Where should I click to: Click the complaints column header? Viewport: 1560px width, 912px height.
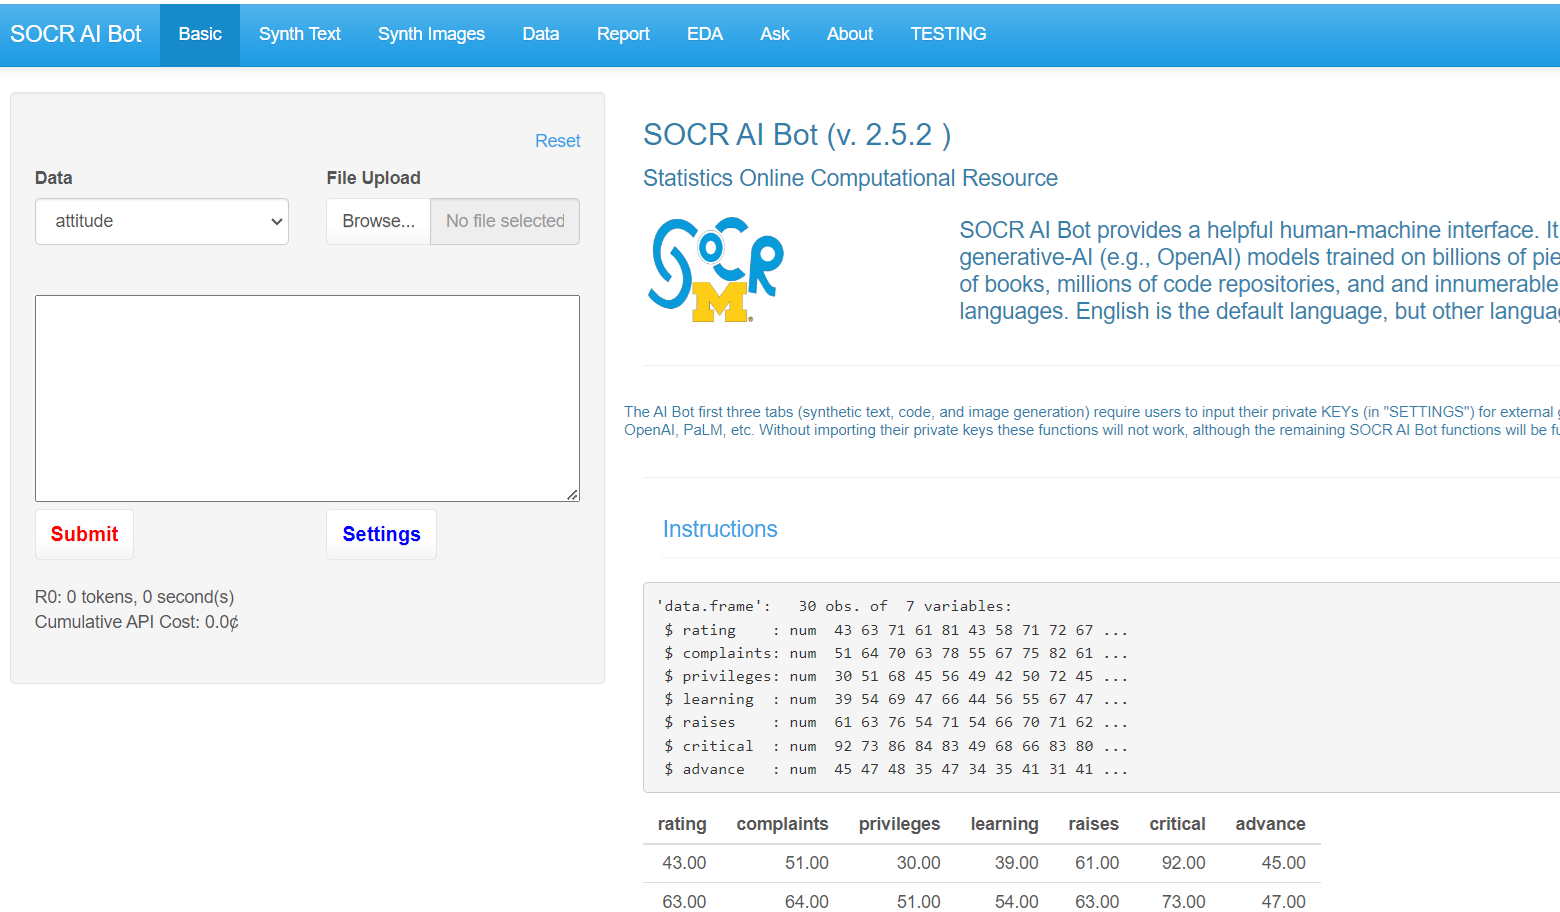tap(783, 824)
